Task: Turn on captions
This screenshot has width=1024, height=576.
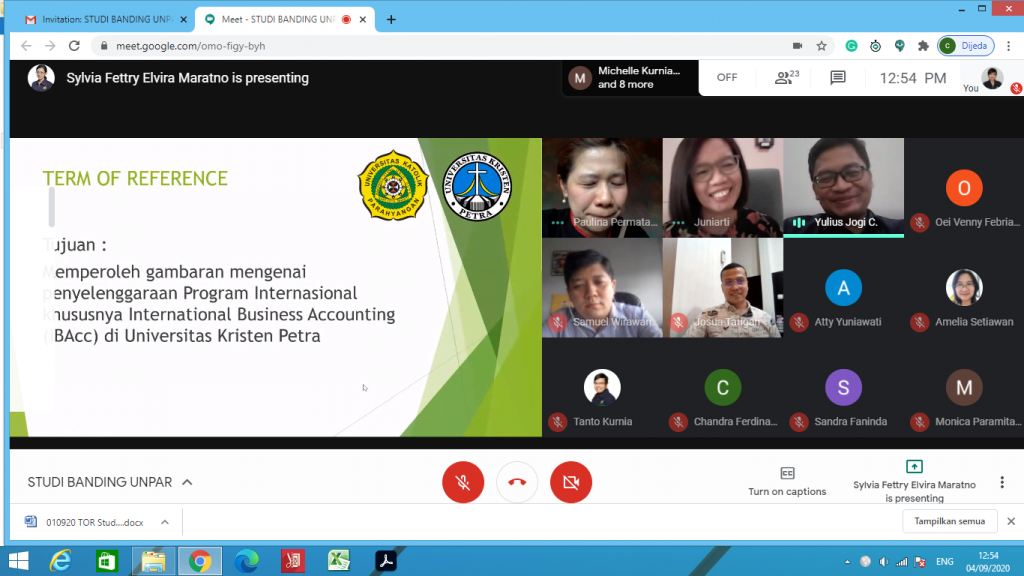Action: 787,481
